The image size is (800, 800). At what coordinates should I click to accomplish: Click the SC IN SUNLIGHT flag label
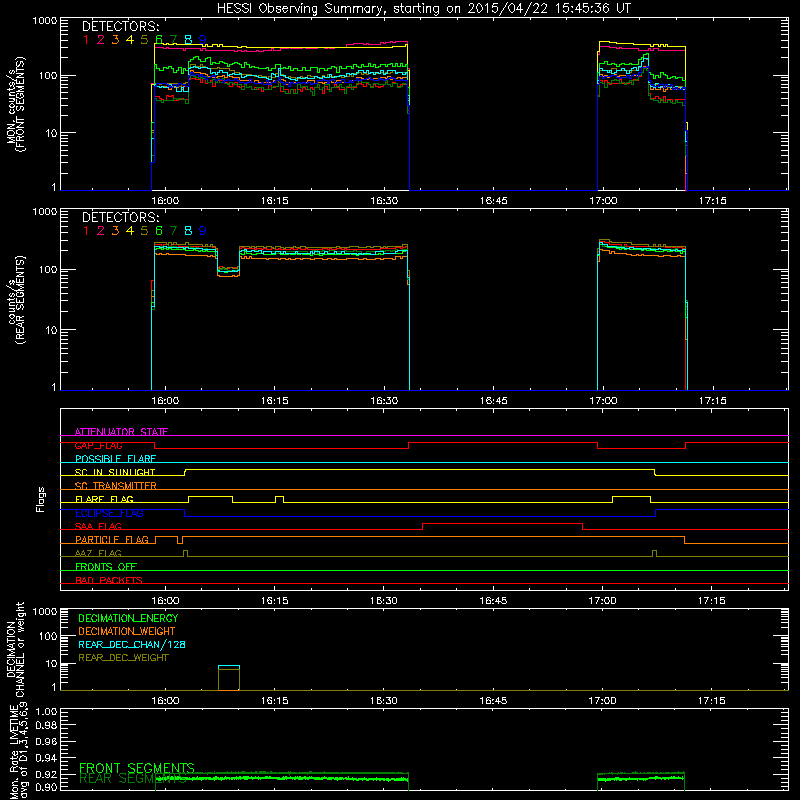click(115, 472)
